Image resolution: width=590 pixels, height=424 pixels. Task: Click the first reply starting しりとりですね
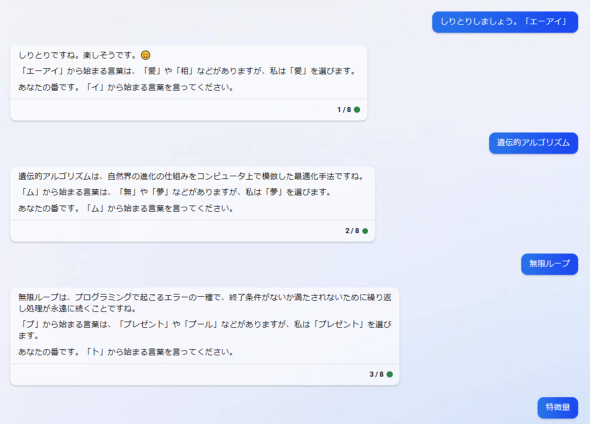[189, 83]
